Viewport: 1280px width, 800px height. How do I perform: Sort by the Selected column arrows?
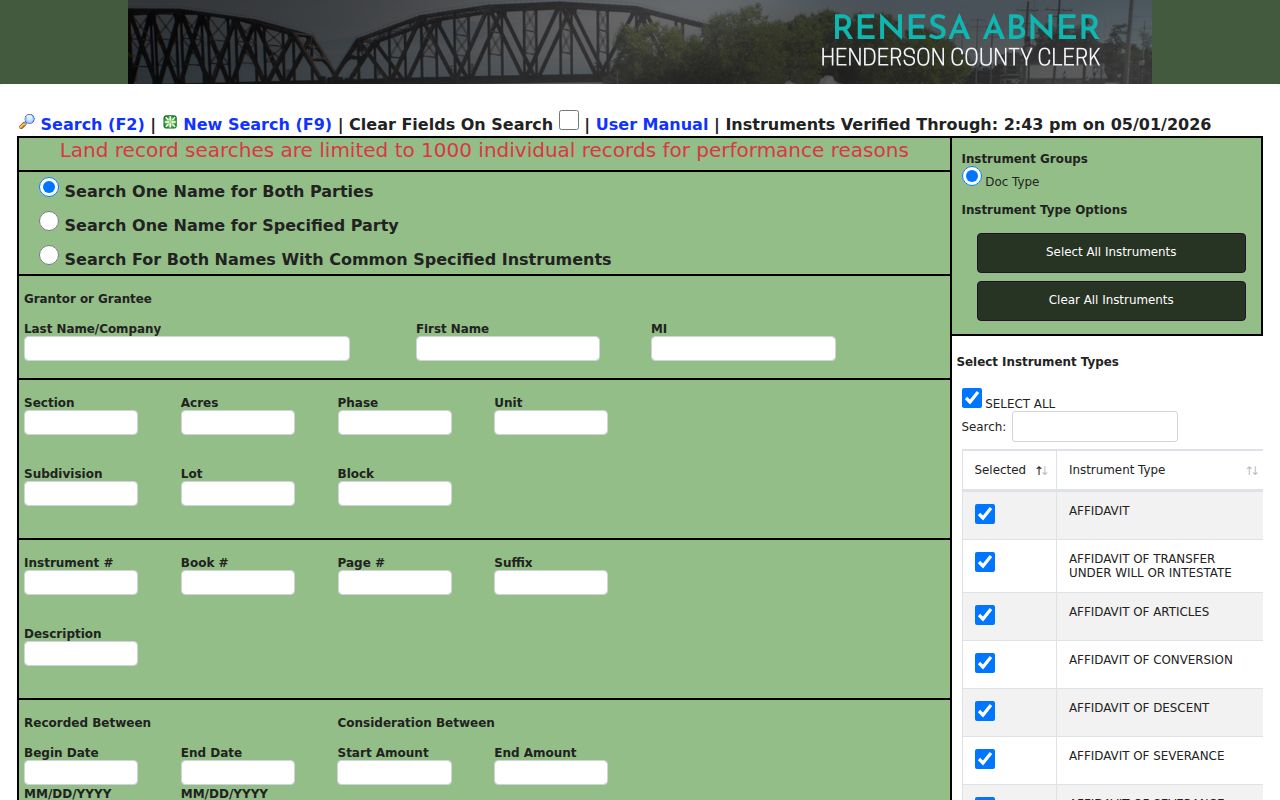pyautogui.click(x=1041, y=470)
